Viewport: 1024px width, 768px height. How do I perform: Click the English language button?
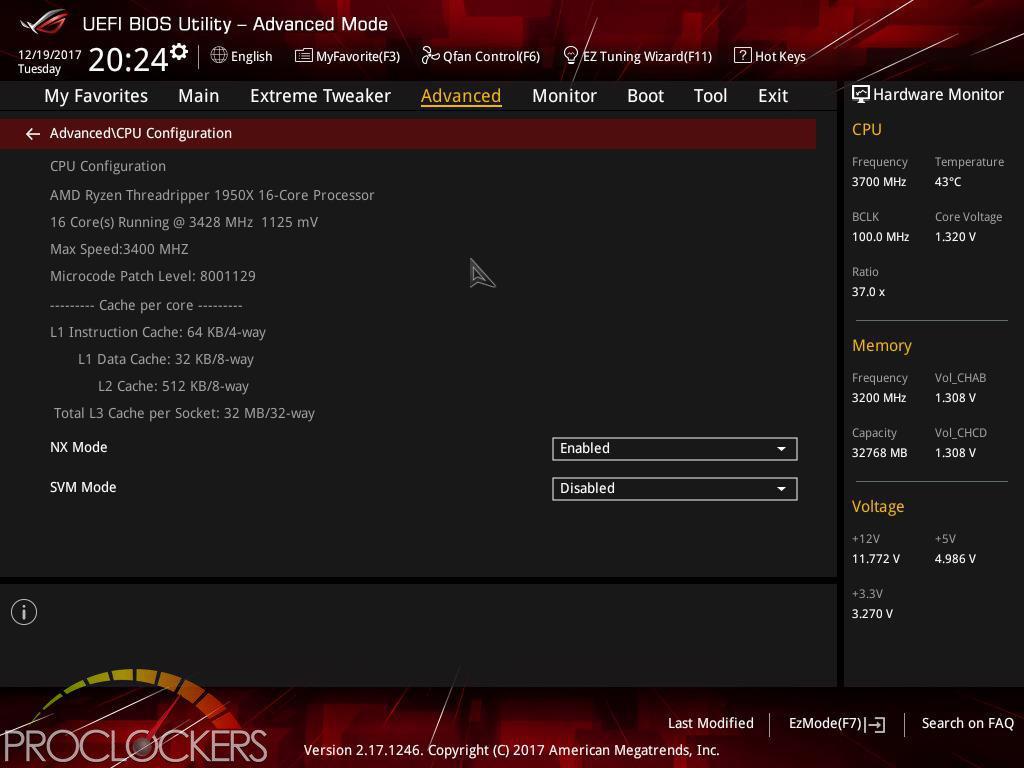tap(242, 56)
